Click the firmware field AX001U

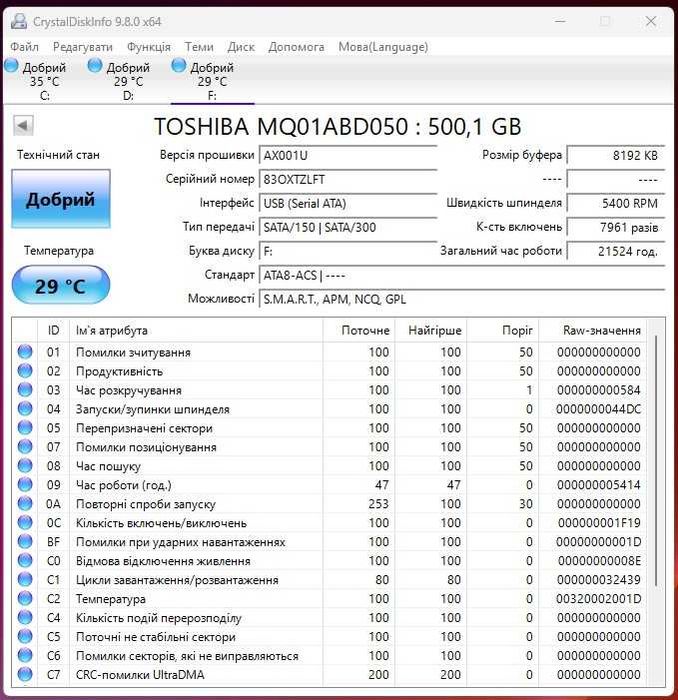click(x=348, y=155)
